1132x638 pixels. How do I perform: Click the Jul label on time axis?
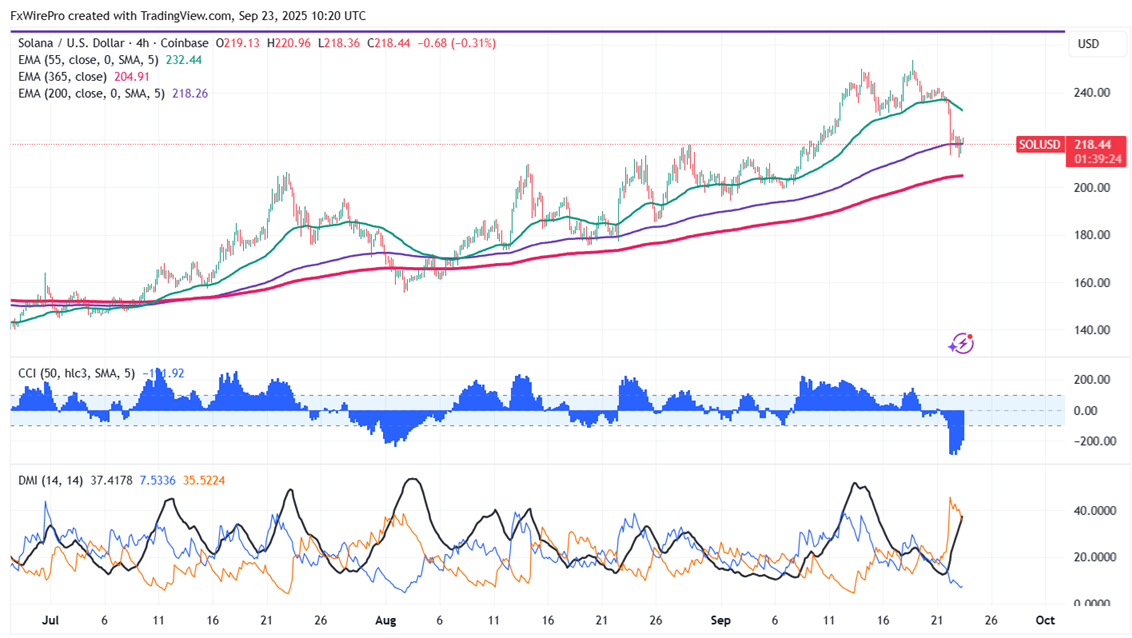click(x=51, y=621)
